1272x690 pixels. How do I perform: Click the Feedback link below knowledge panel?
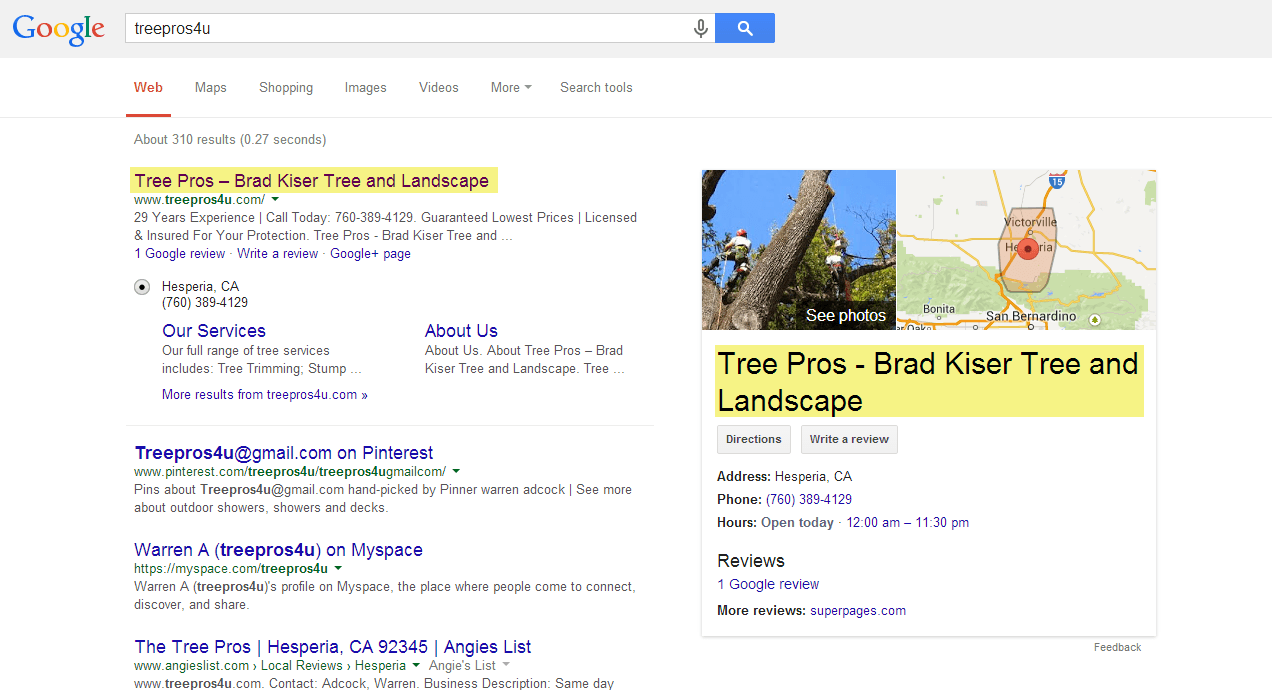coord(1117,647)
